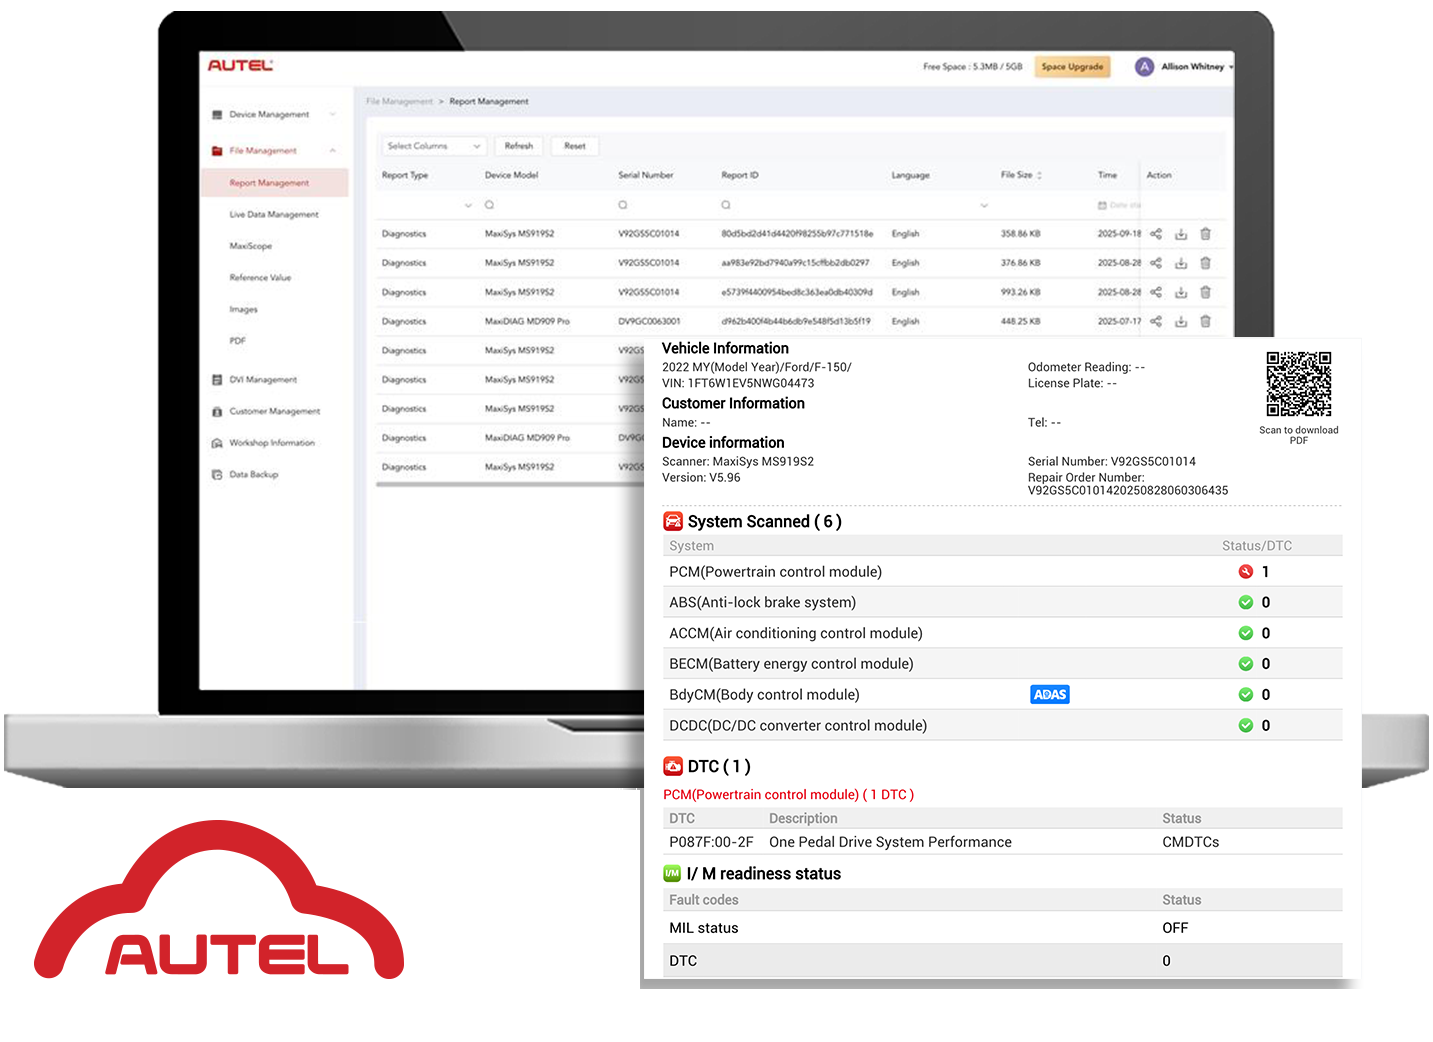Click the PCM (1 DTC) red heading
Image resolution: width=1433 pixels, height=1042 pixels.
pyautogui.click(x=788, y=794)
